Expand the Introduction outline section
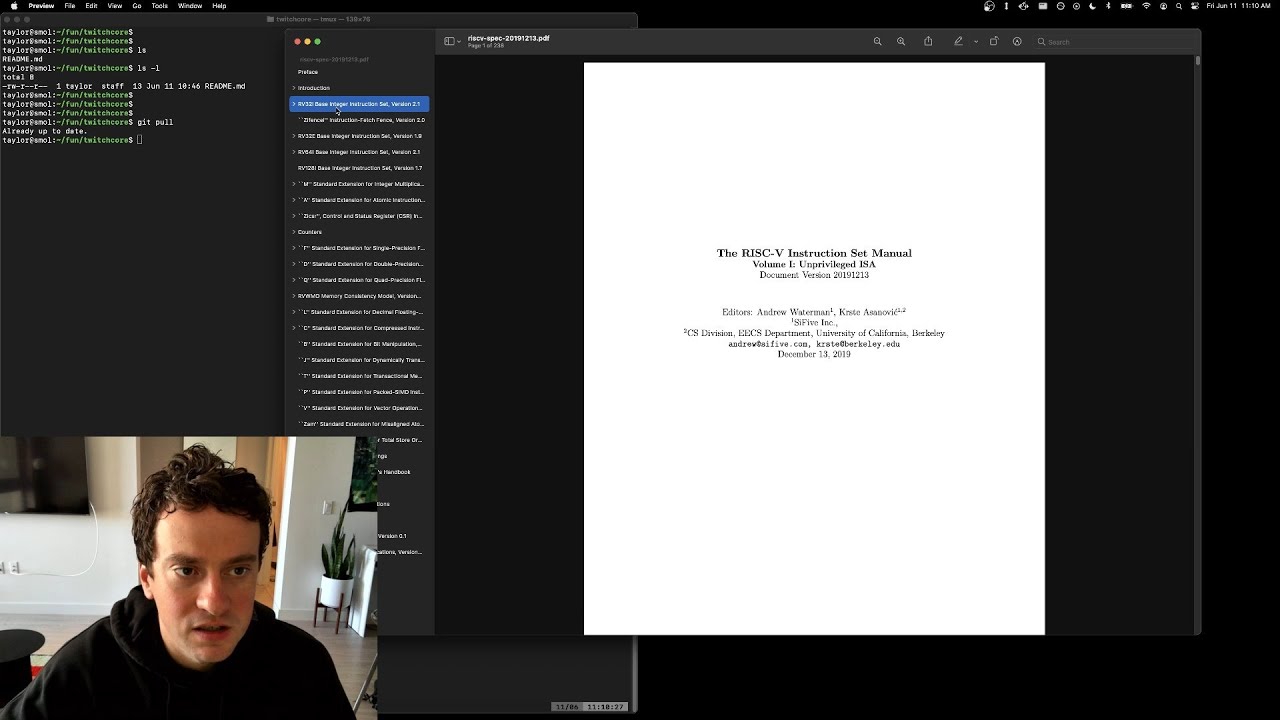 tap(293, 88)
